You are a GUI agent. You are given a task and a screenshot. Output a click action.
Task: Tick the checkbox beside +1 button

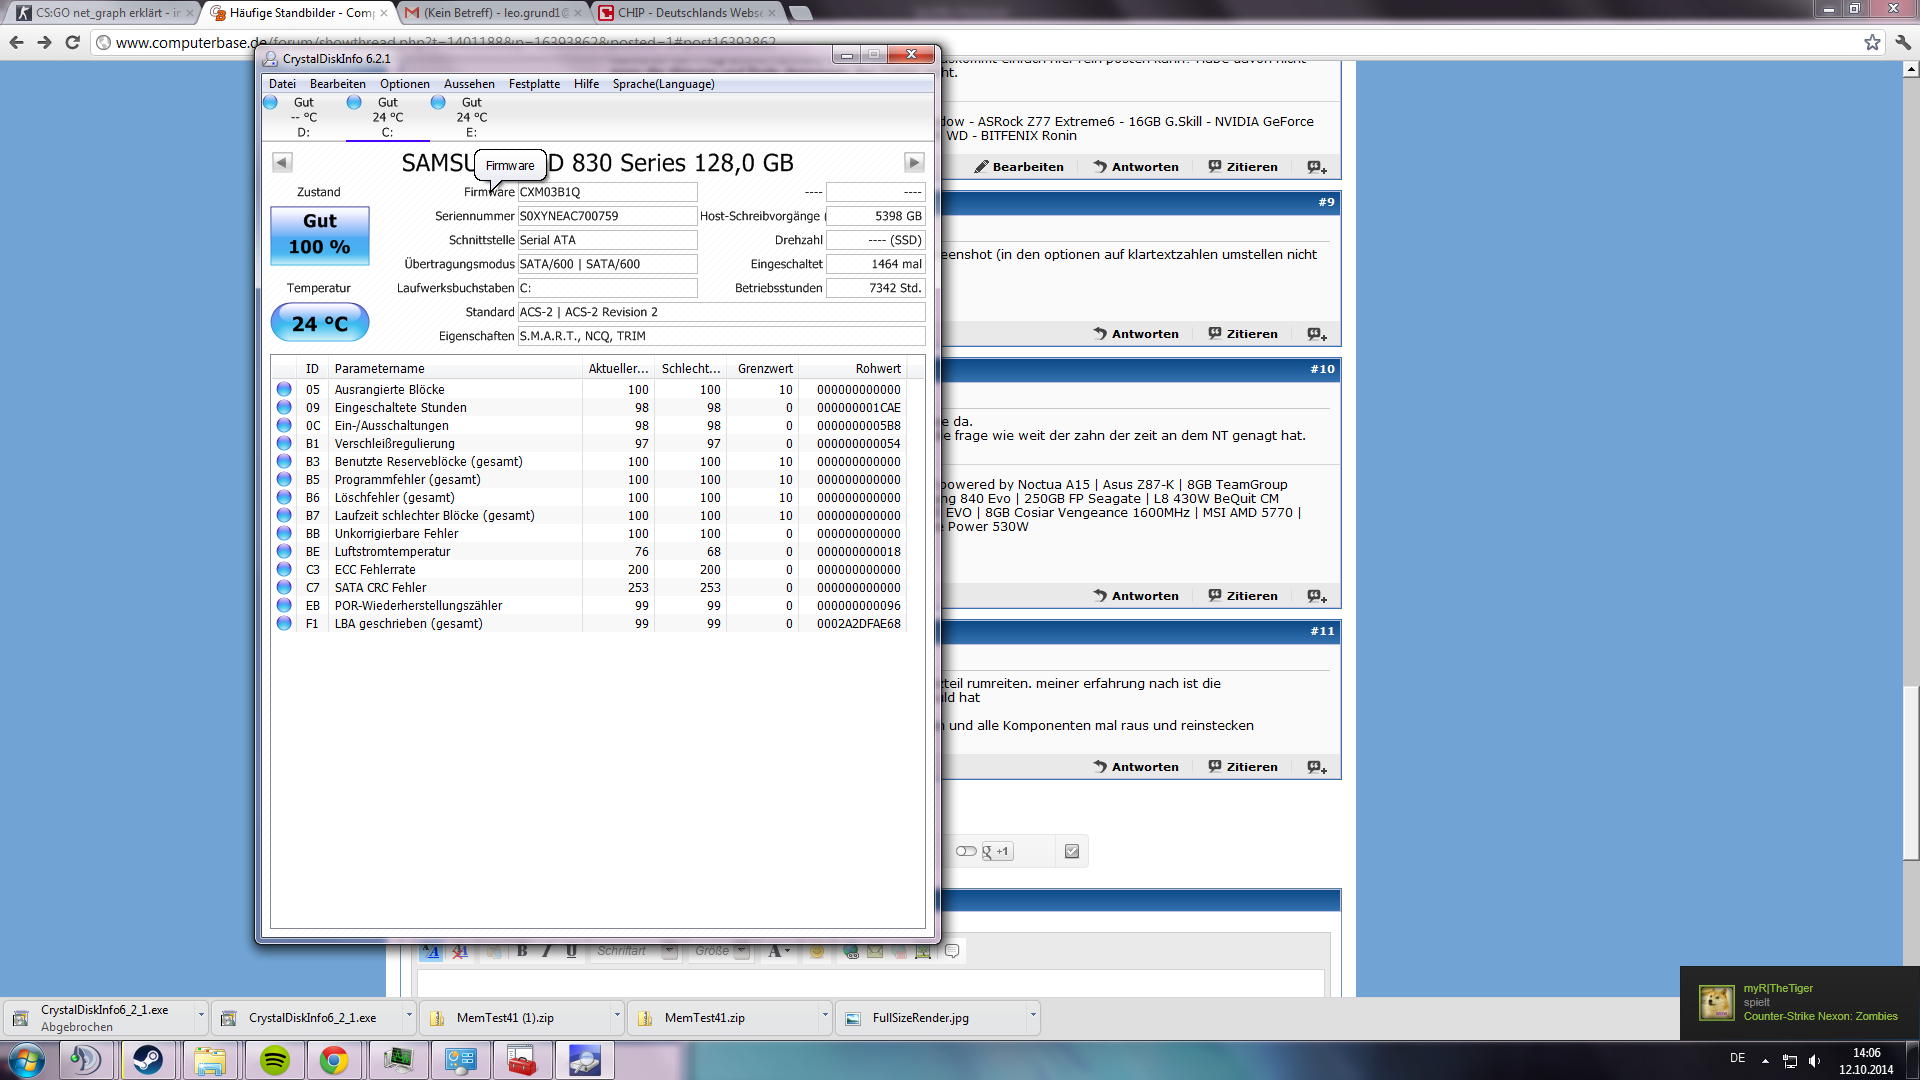pyautogui.click(x=1072, y=851)
